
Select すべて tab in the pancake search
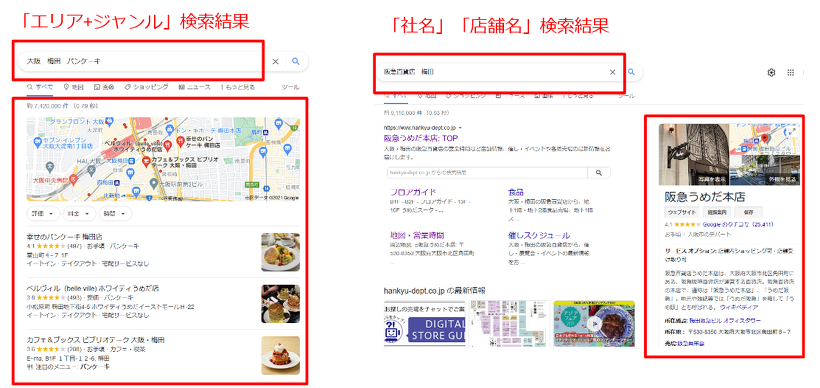point(40,87)
